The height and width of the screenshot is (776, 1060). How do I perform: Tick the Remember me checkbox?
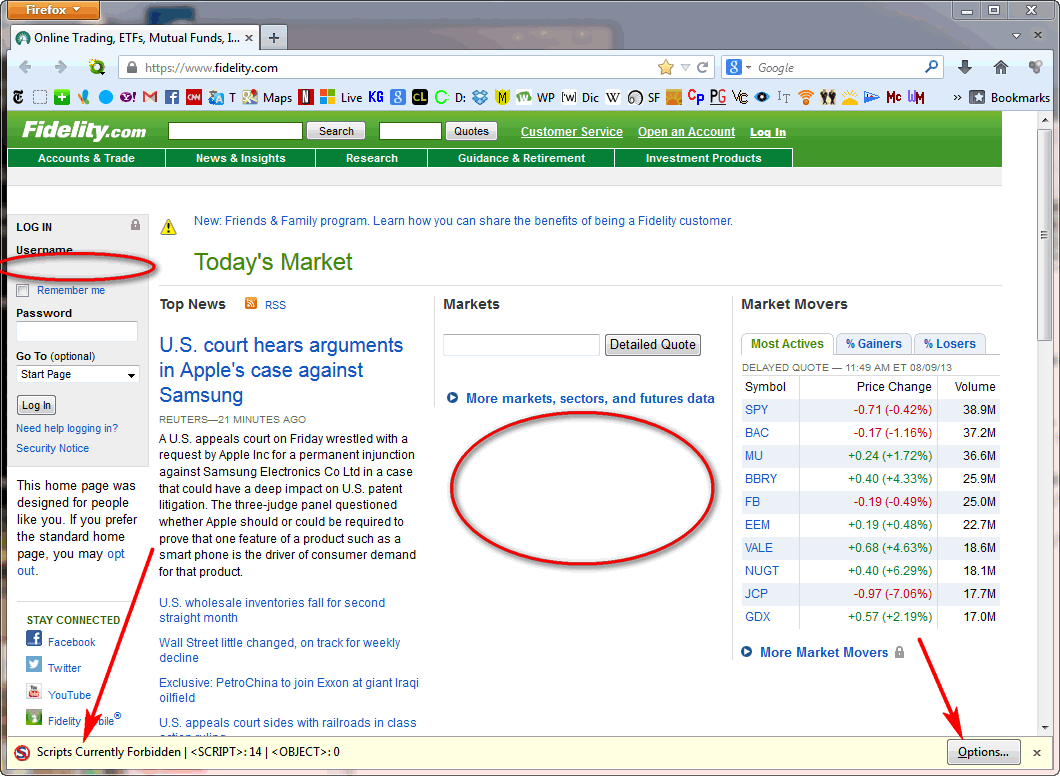[x=23, y=291]
